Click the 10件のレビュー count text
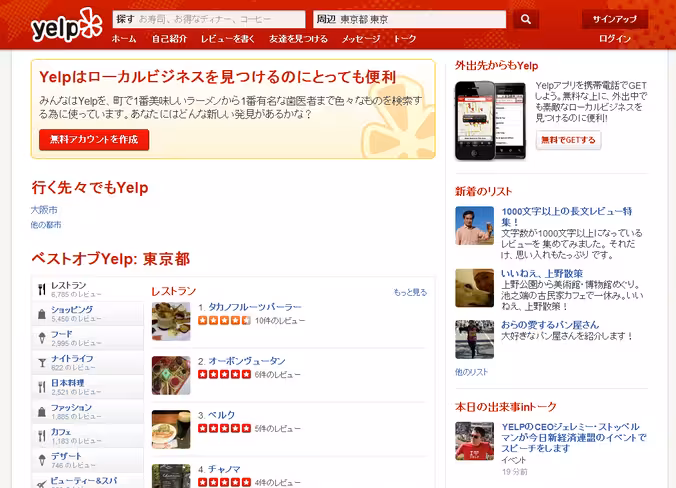 tap(280, 321)
